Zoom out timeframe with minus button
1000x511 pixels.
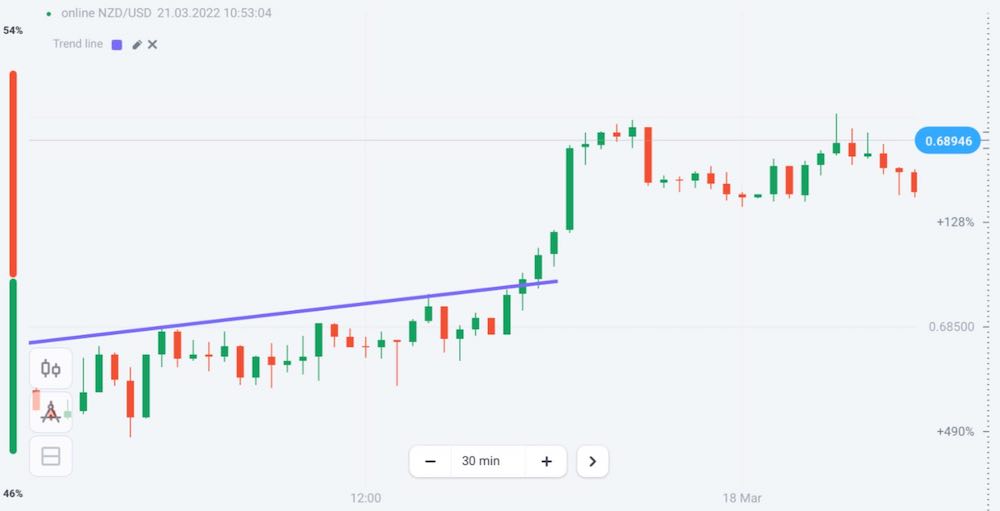click(x=431, y=461)
